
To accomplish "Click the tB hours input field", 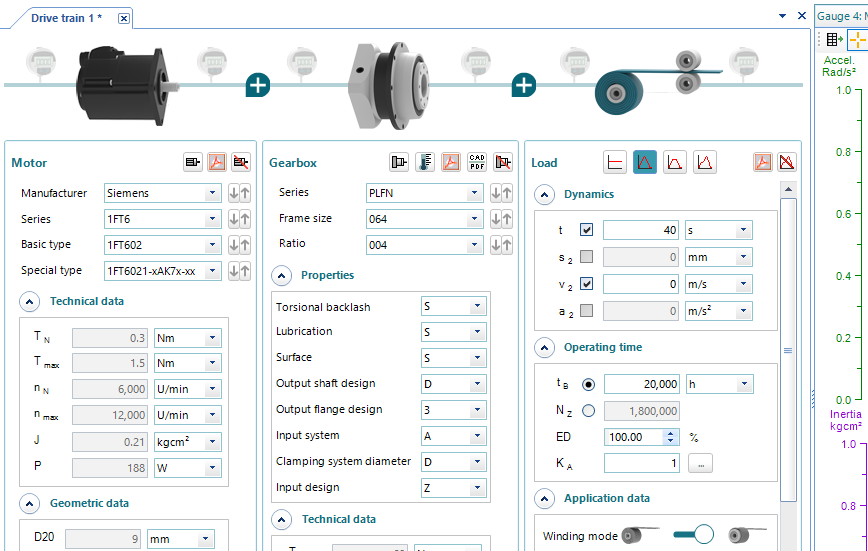I will (642, 384).
